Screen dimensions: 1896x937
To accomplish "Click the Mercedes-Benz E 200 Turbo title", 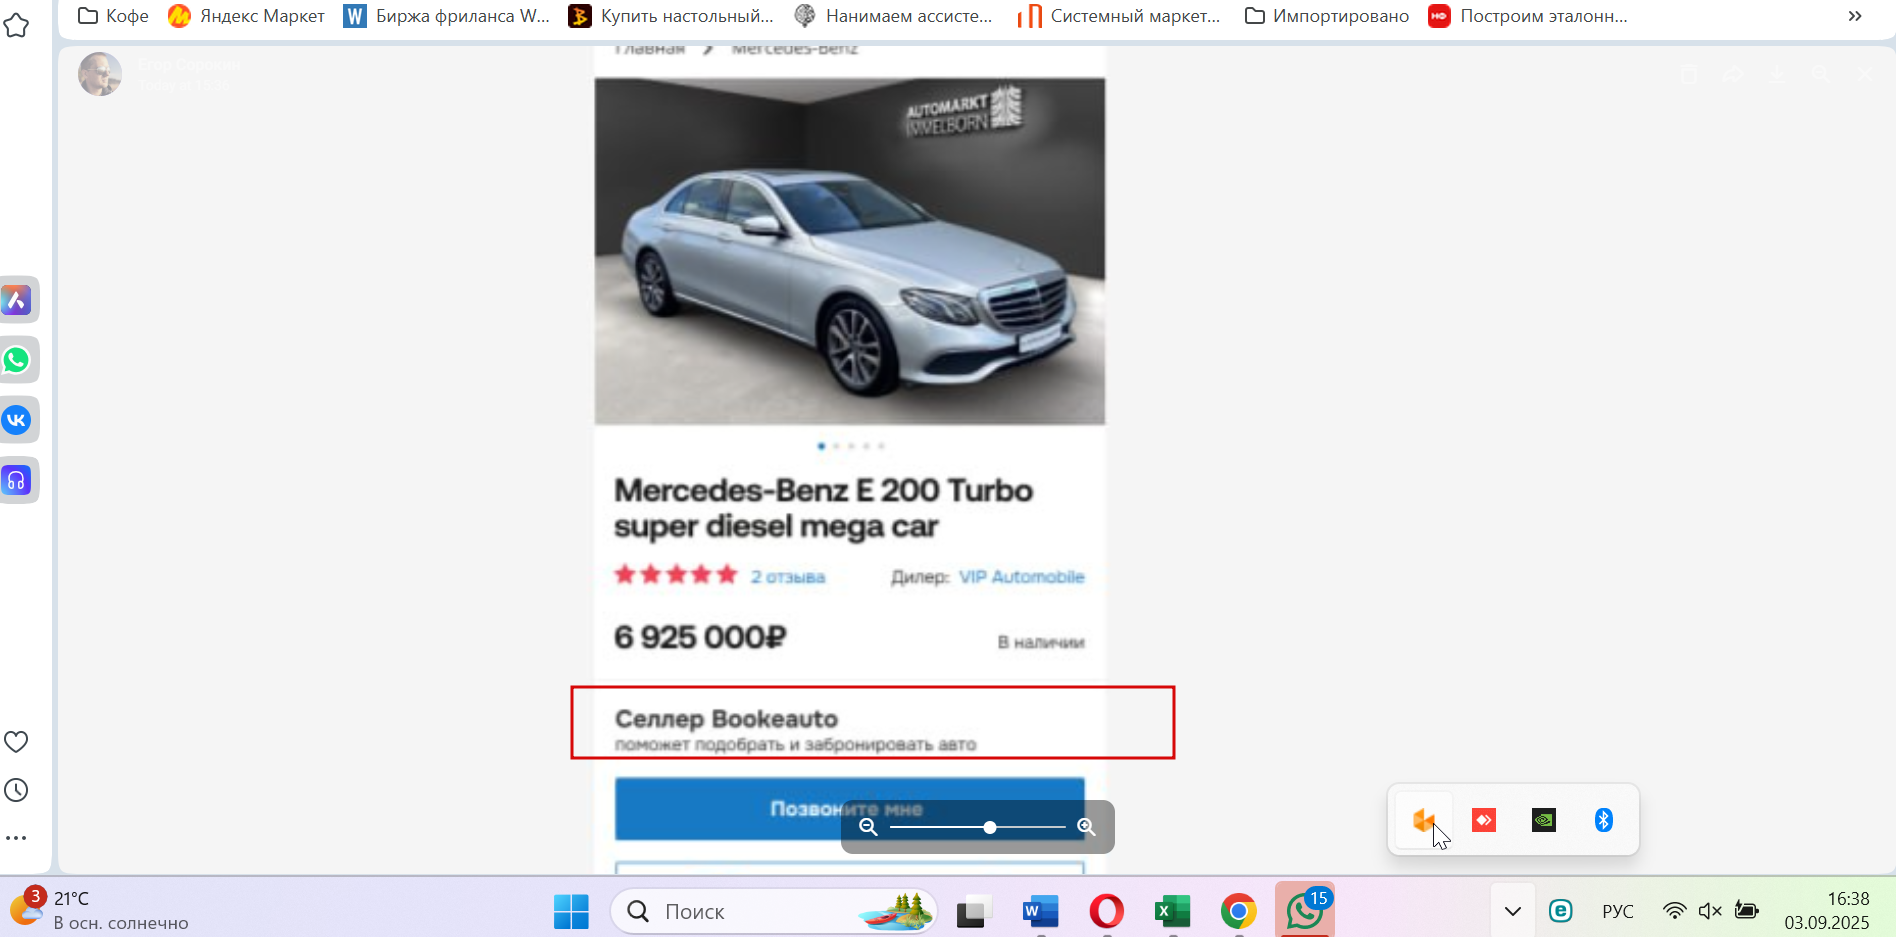I will click(x=823, y=508).
